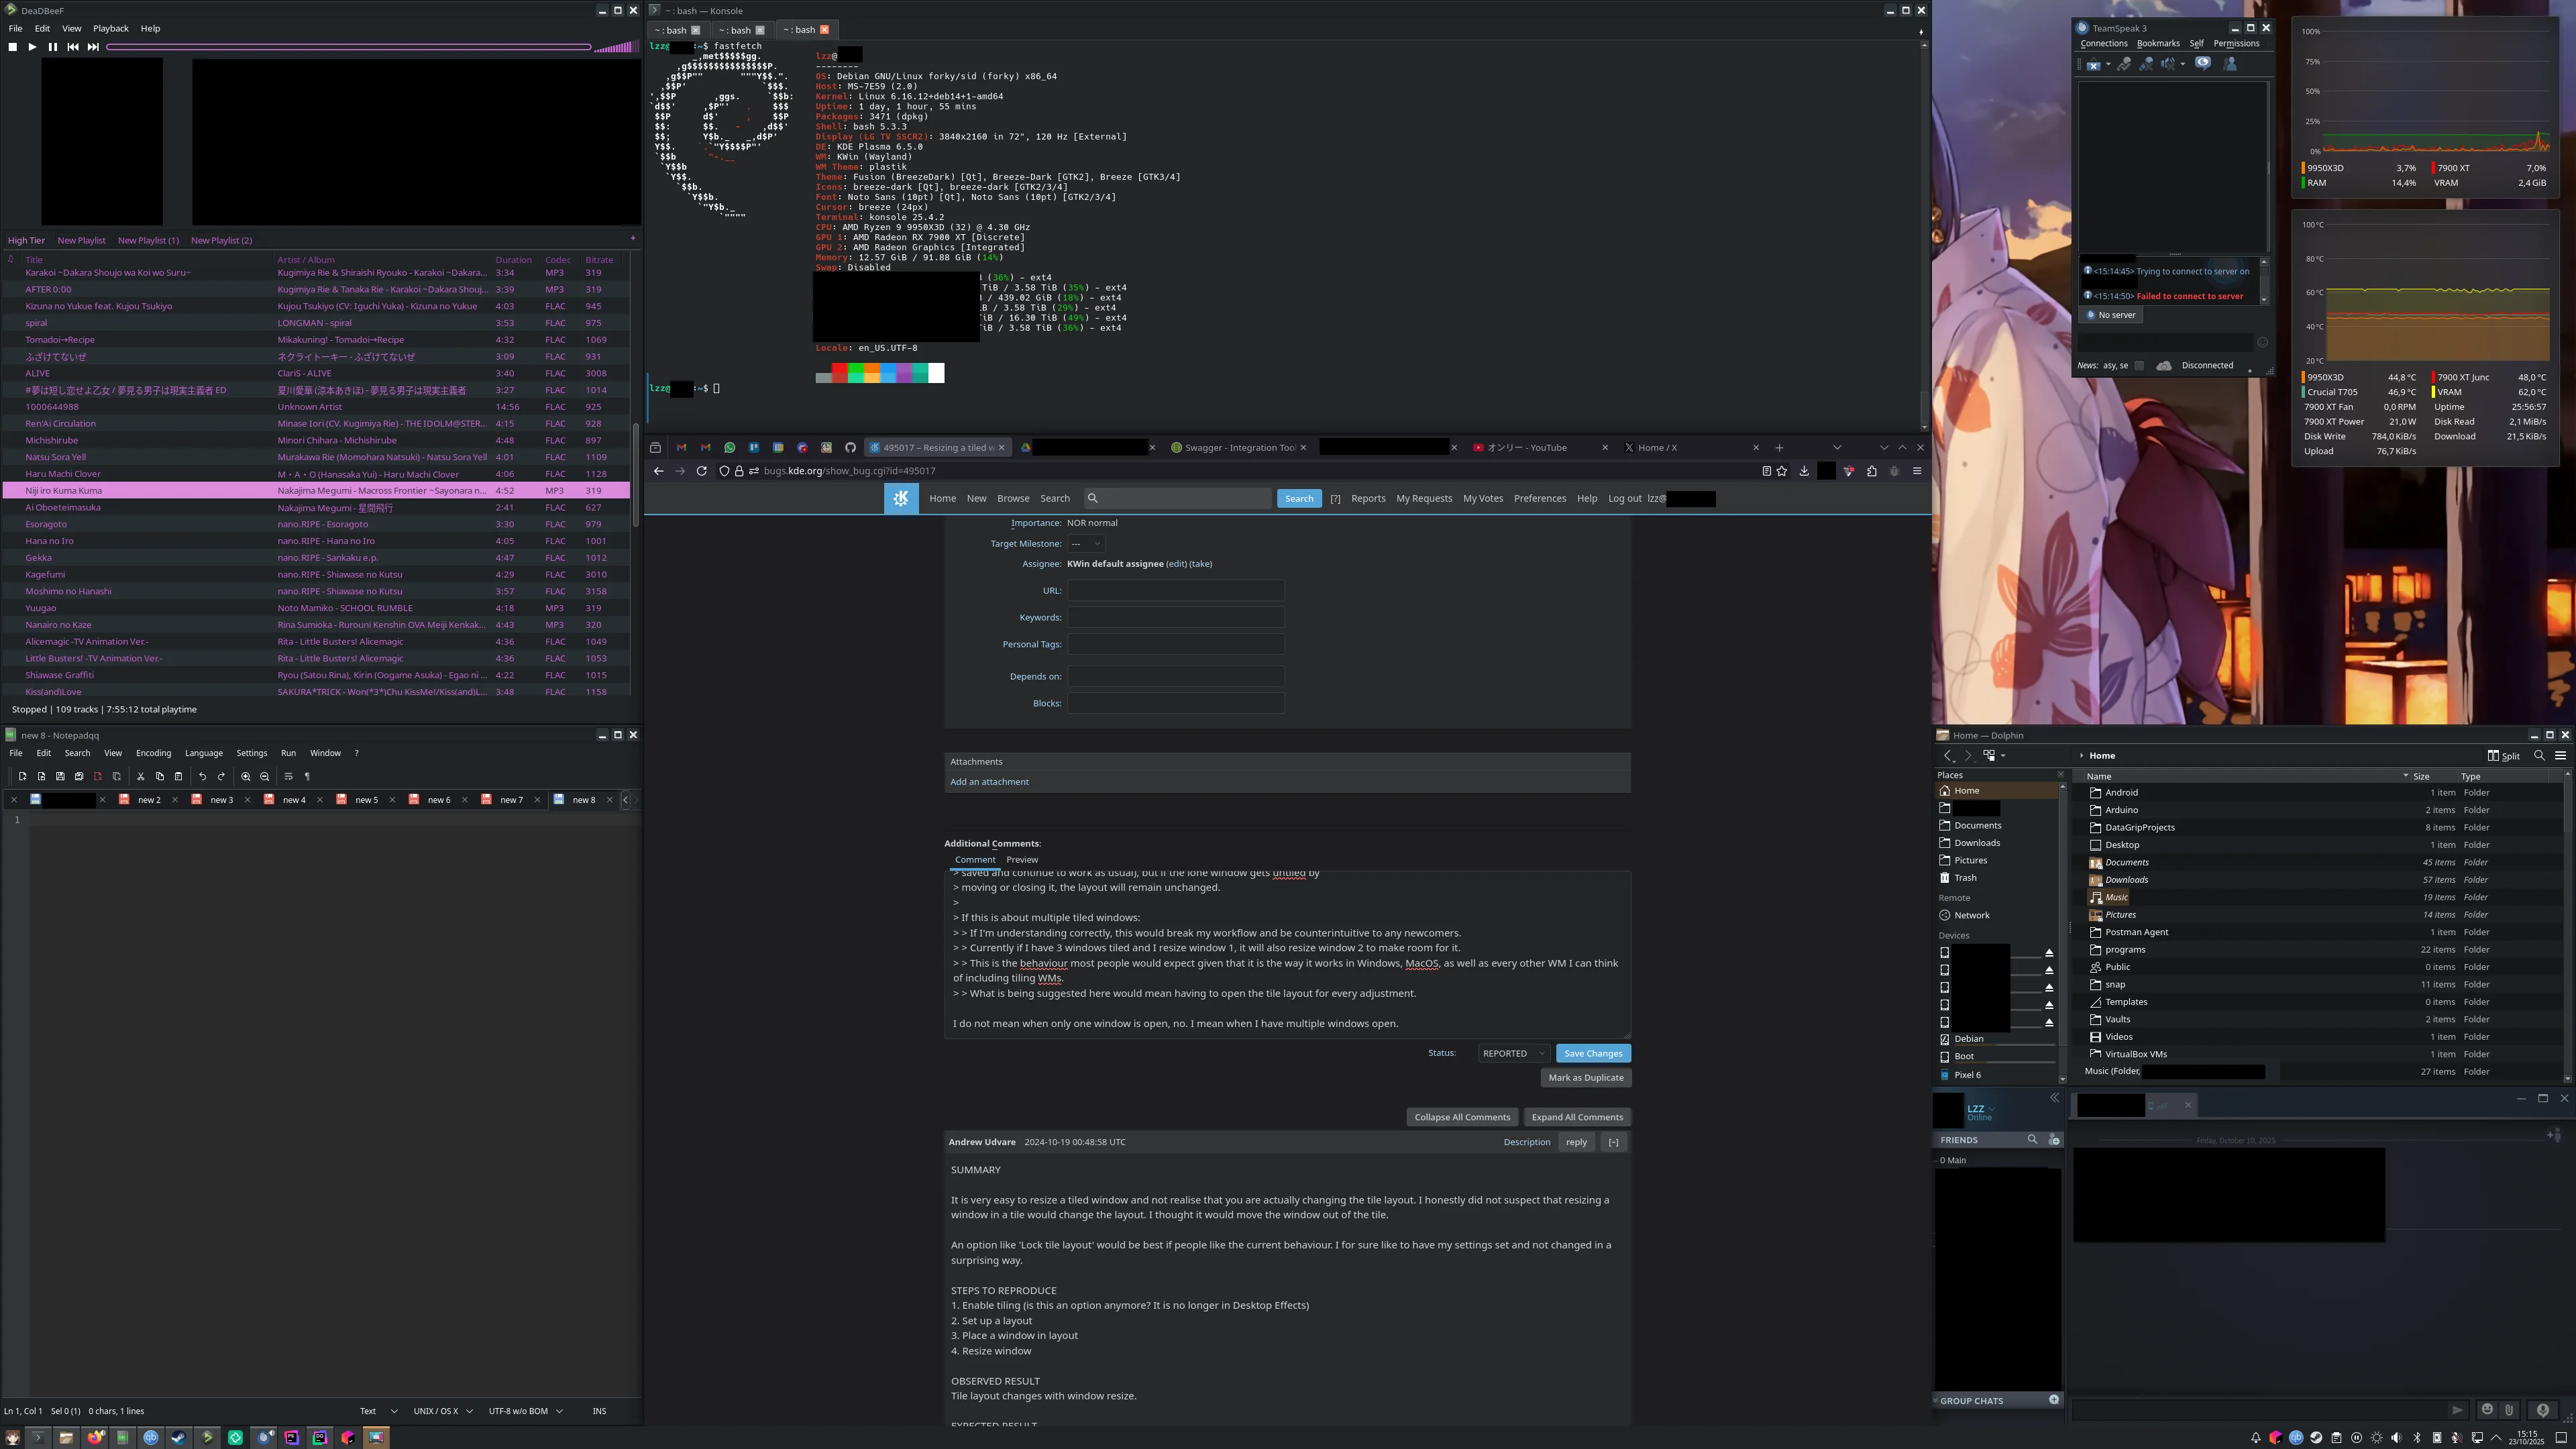Viewport: 2576px width, 1449px height.
Task: Open the Target Milestone dropdown
Action: (x=1085, y=544)
